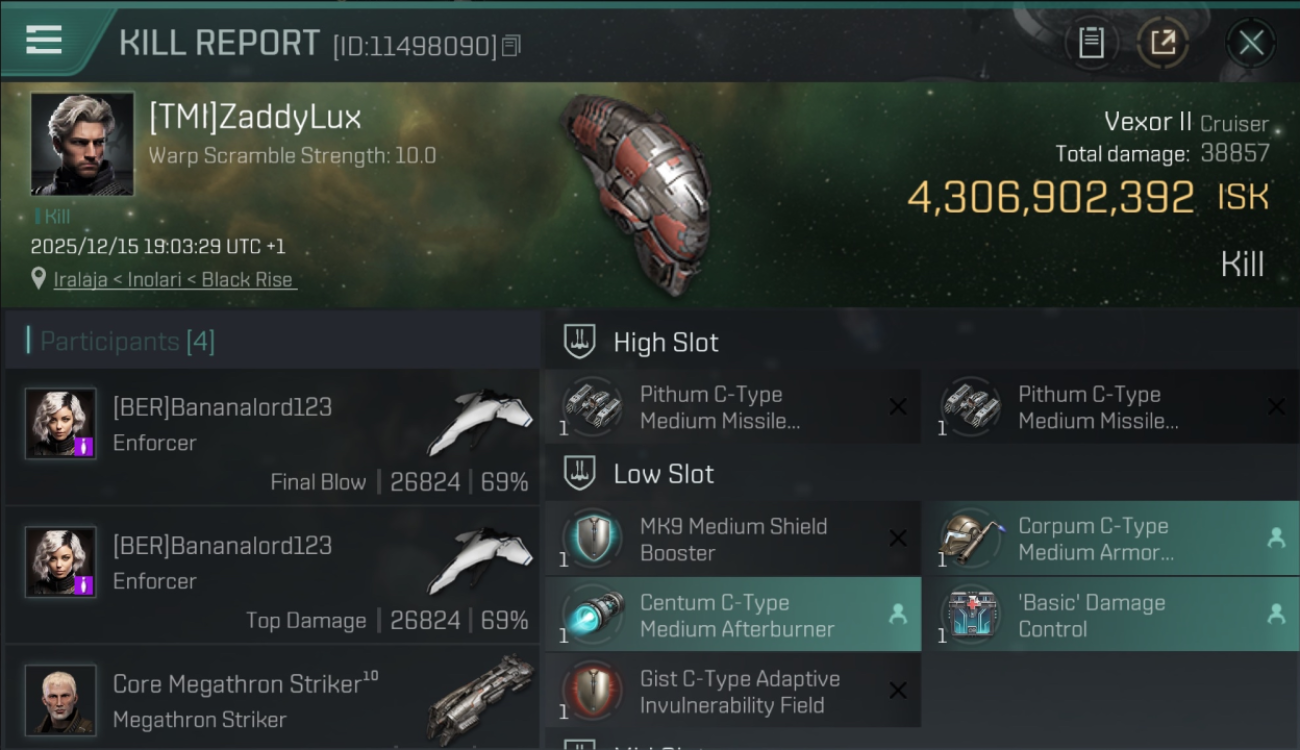Open Core Megathron Striker participant
This screenshot has height=750, width=1300.
click(x=272, y=698)
